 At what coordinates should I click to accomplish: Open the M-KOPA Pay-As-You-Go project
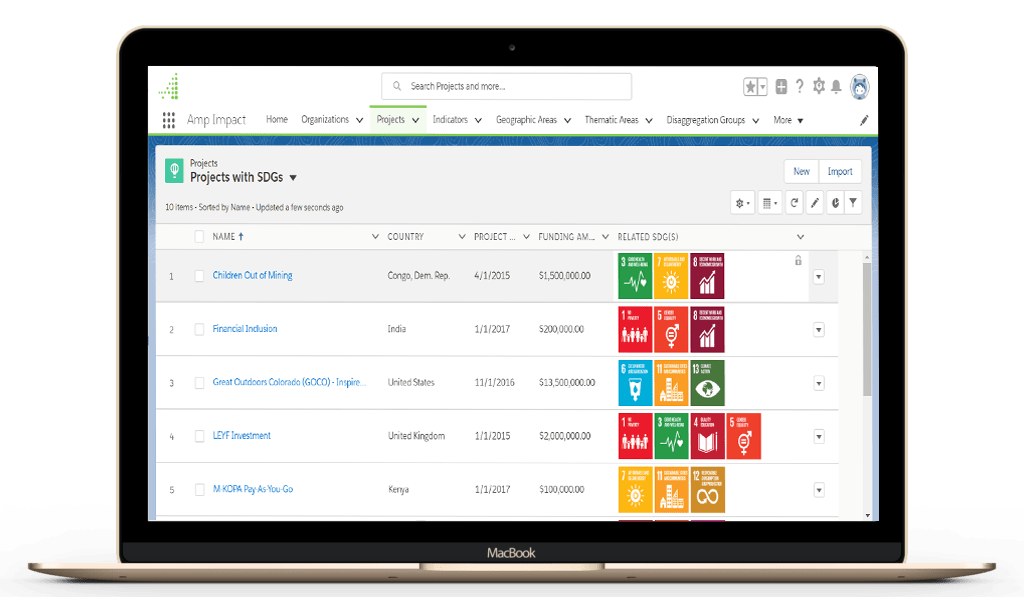pos(253,489)
